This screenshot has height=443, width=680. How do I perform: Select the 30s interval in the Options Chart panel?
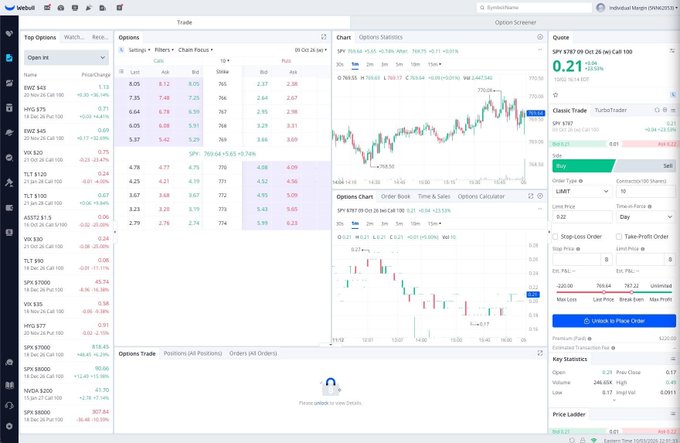(340, 224)
